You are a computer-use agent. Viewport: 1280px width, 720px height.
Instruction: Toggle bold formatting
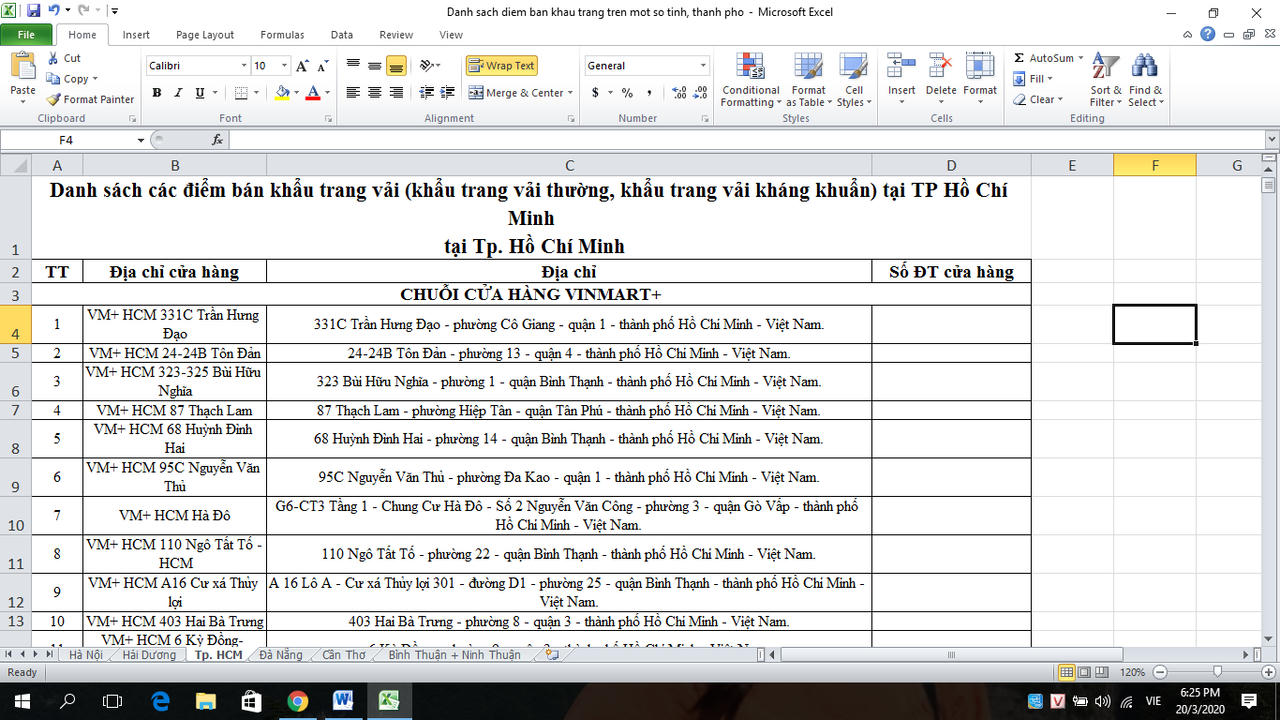(x=157, y=93)
